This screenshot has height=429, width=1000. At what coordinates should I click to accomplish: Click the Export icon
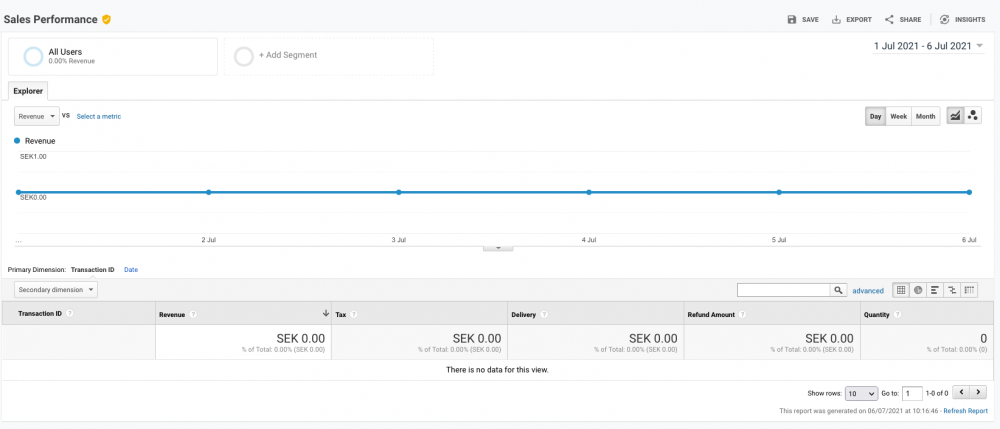click(x=836, y=19)
